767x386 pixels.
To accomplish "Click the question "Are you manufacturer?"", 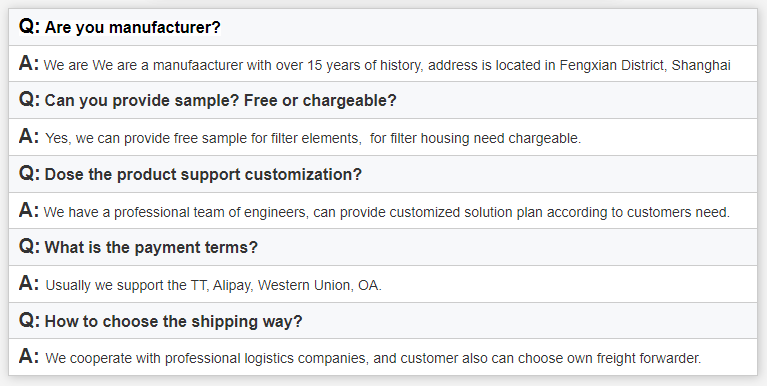I will pyautogui.click(x=133, y=27).
